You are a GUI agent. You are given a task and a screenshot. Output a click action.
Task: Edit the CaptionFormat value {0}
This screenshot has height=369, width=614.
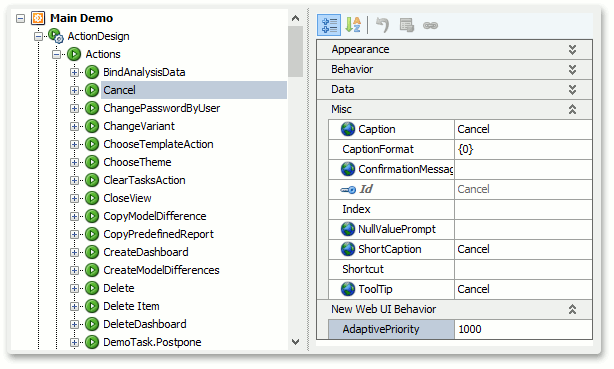tap(523, 149)
